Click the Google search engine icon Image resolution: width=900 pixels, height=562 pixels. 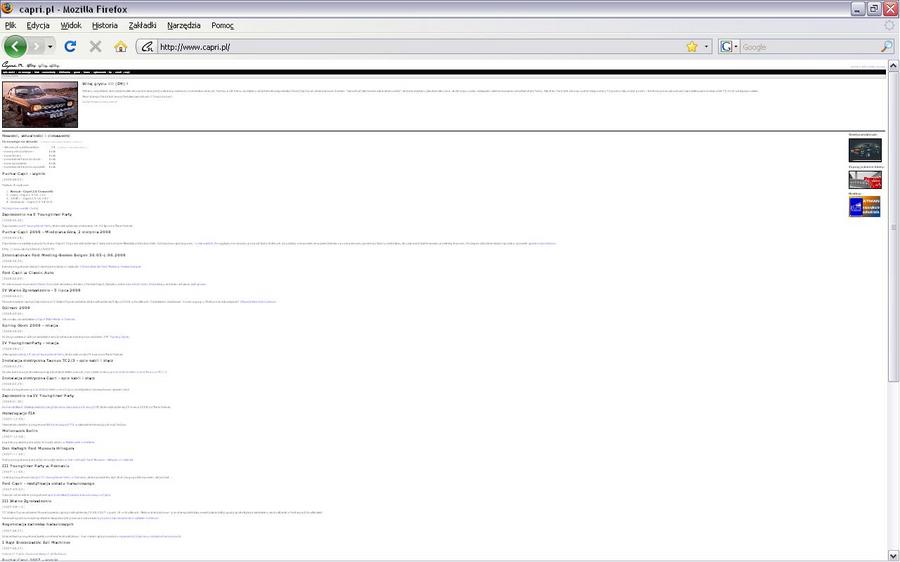tap(727, 47)
